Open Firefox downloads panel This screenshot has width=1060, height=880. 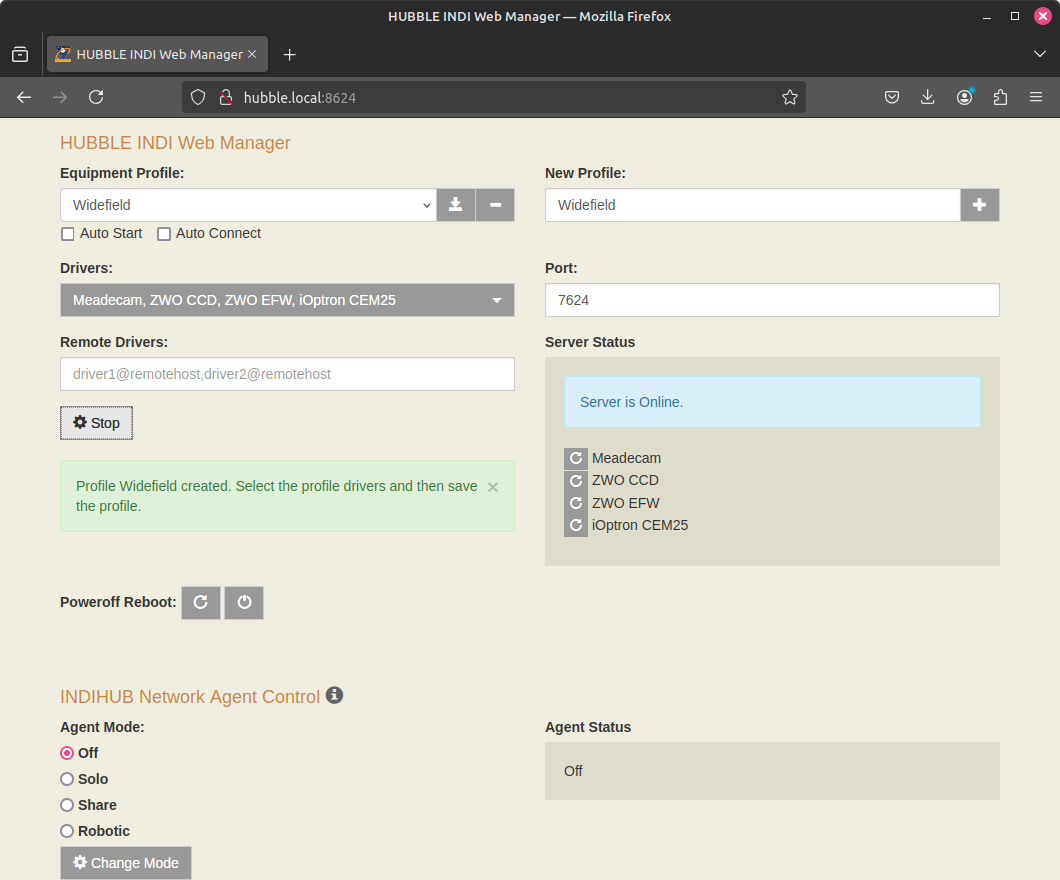pyautogui.click(x=928, y=97)
